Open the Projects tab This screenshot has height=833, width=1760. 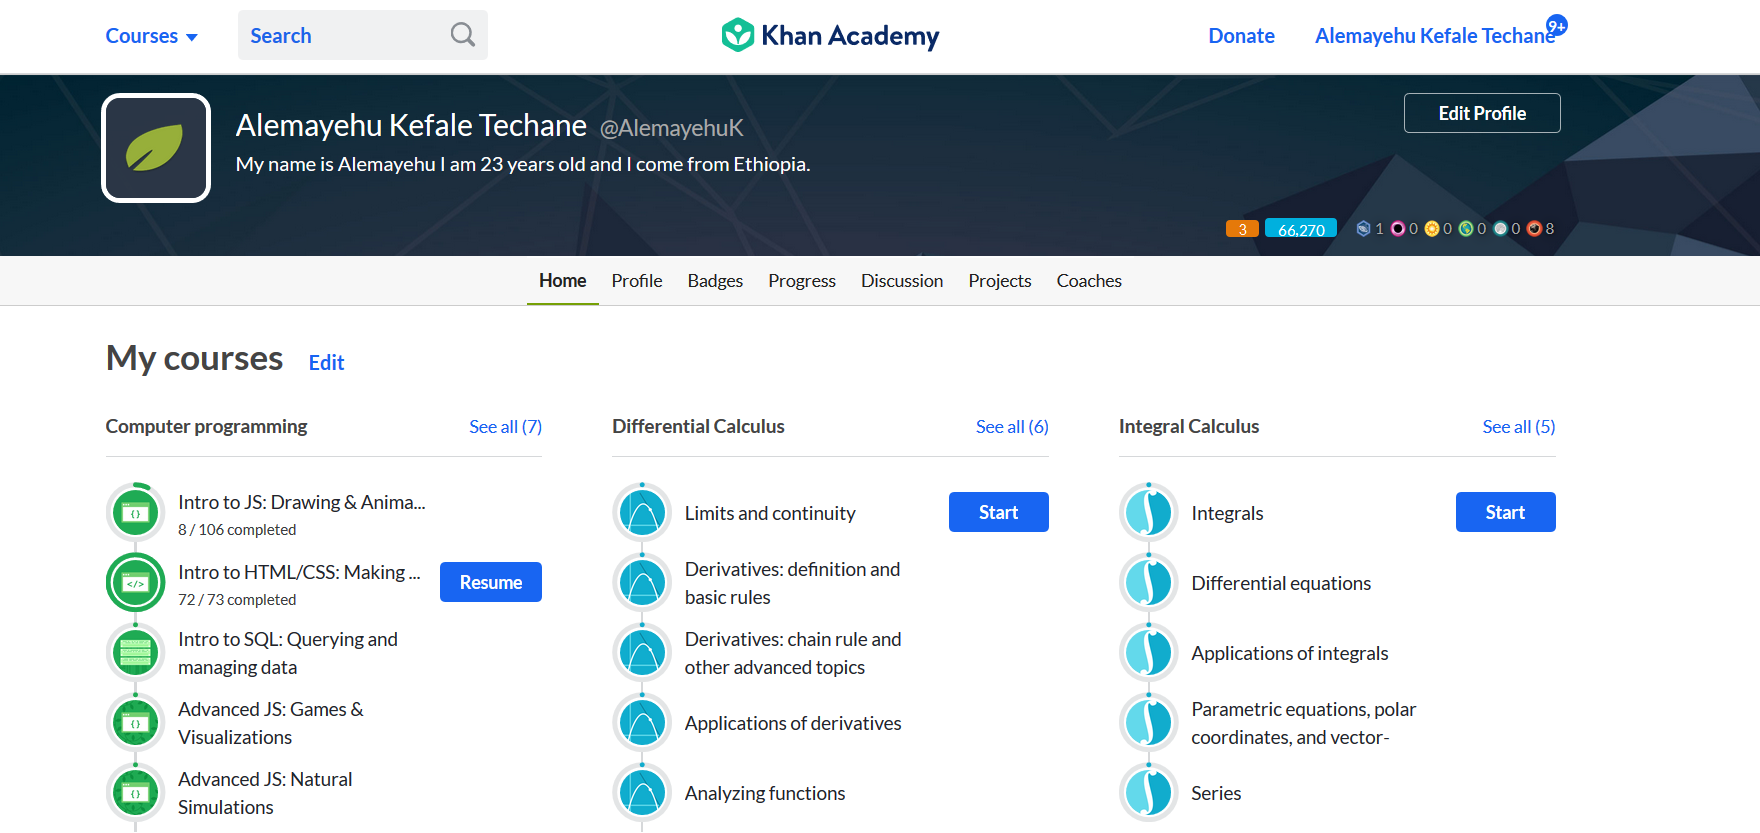pyautogui.click(x=1000, y=281)
